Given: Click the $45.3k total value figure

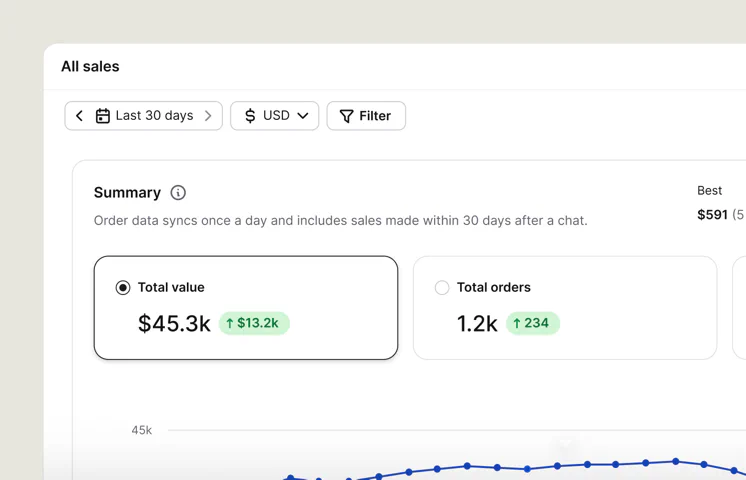Looking at the screenshot, I should coord(174,323).
